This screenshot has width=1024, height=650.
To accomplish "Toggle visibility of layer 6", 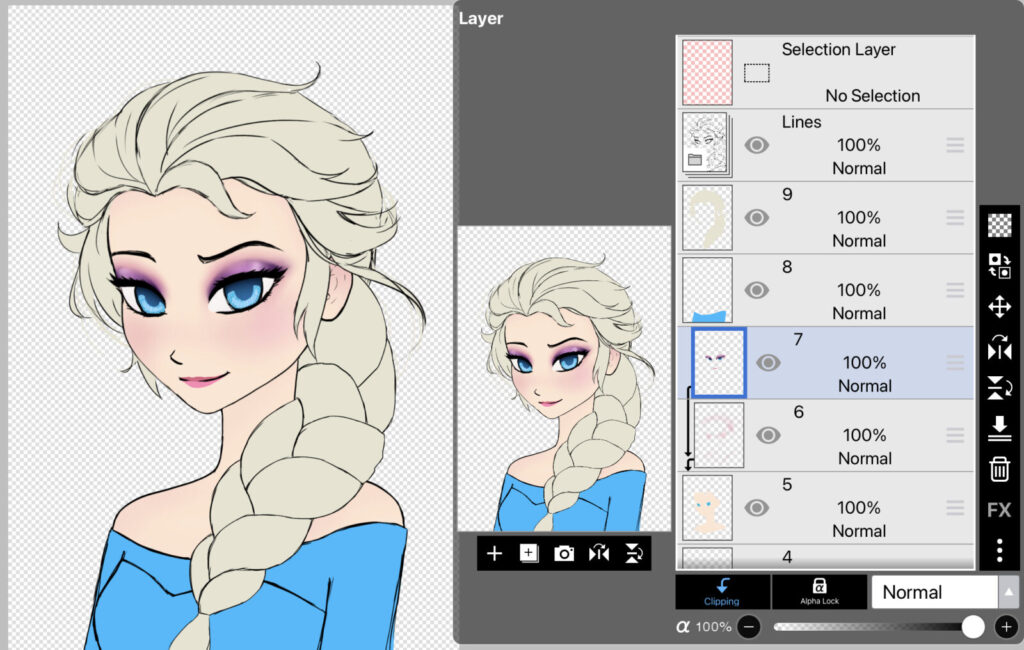I will (769, 435).
